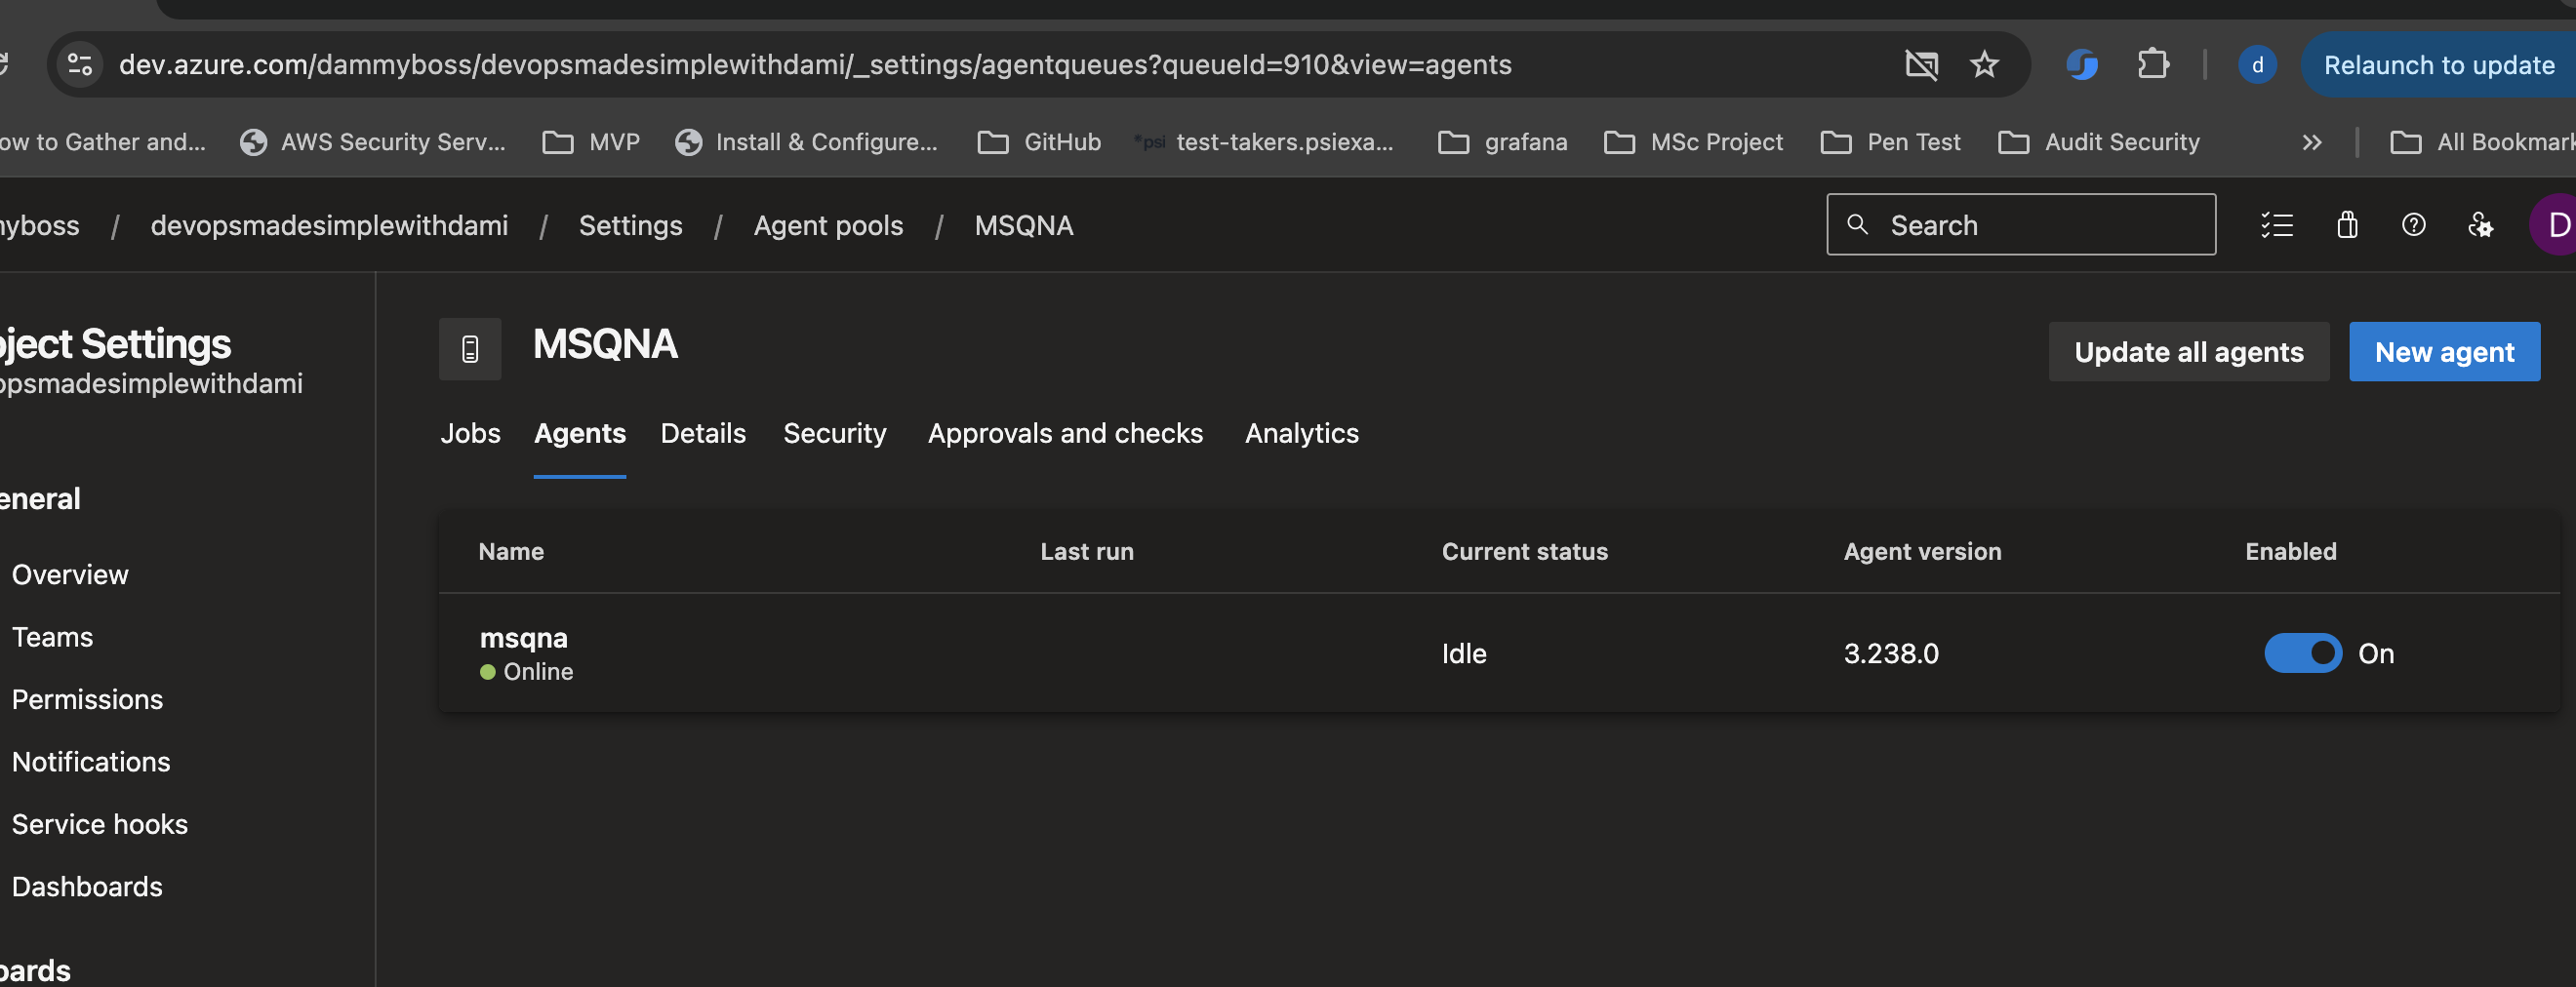Open the work items list icon
Image resolution: width=2576 pixels, height=987 pixels.
(2277, 225)
